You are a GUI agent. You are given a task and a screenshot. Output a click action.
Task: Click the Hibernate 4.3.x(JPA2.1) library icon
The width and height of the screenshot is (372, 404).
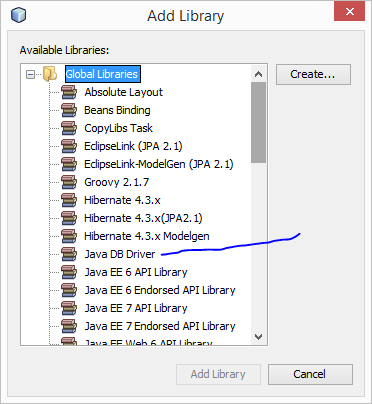(x=69, y=218)
